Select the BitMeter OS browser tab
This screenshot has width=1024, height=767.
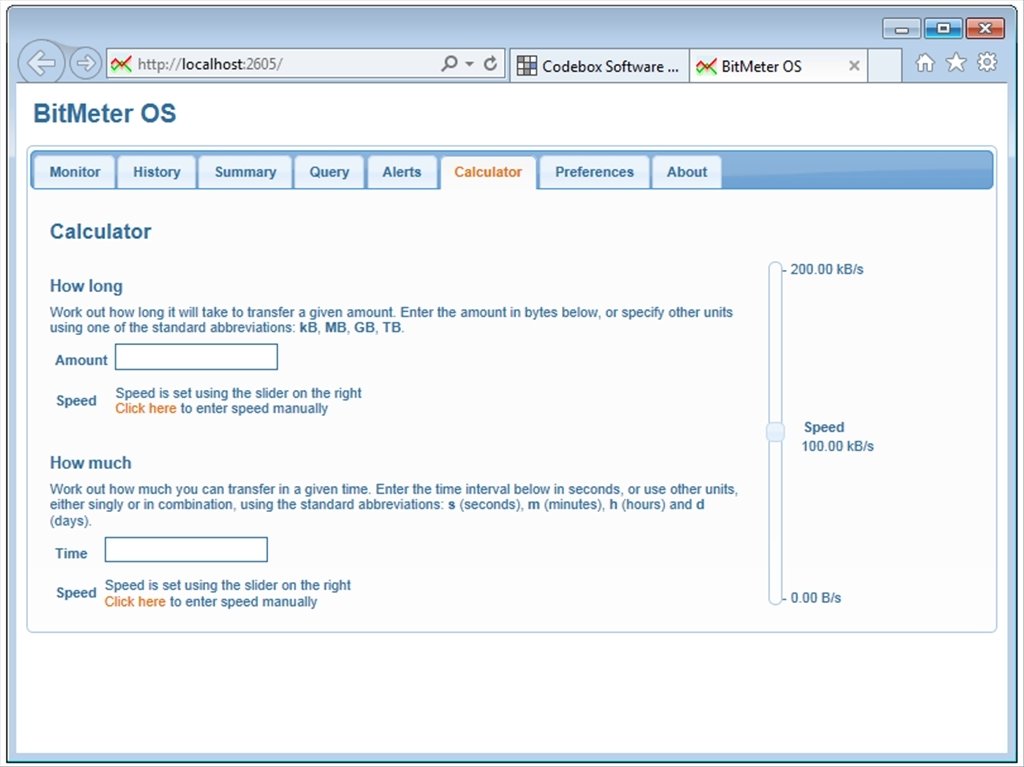[778, 66]
